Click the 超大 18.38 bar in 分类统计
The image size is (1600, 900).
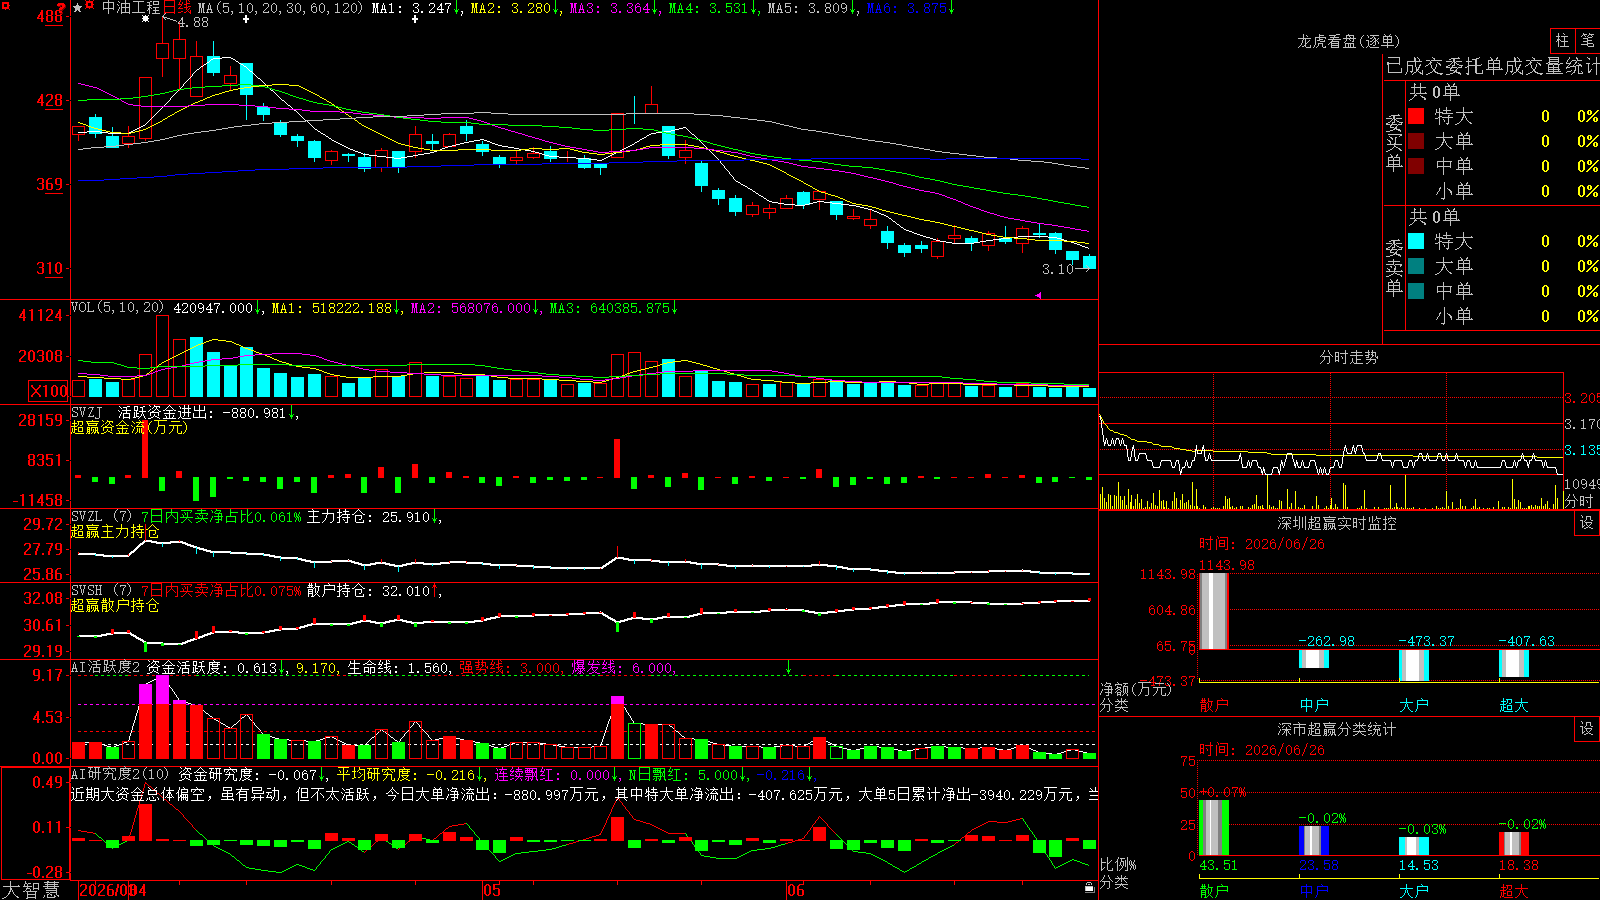tap(1514, 844)
